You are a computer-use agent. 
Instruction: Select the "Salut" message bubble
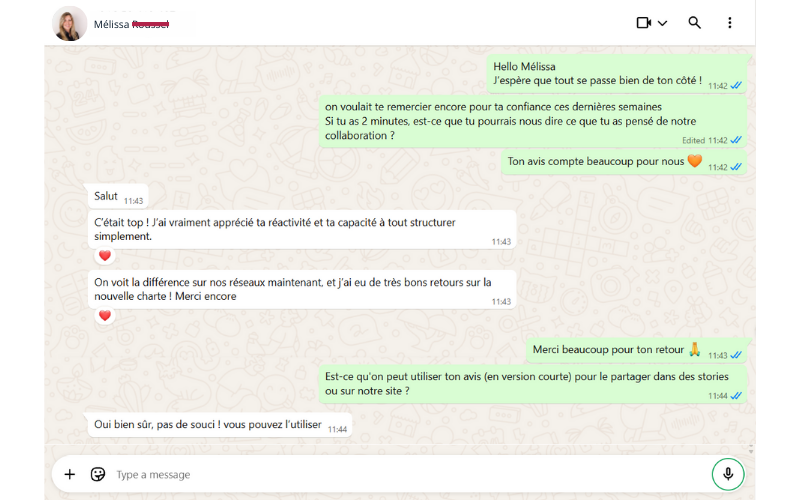click(x=118, y=196)
